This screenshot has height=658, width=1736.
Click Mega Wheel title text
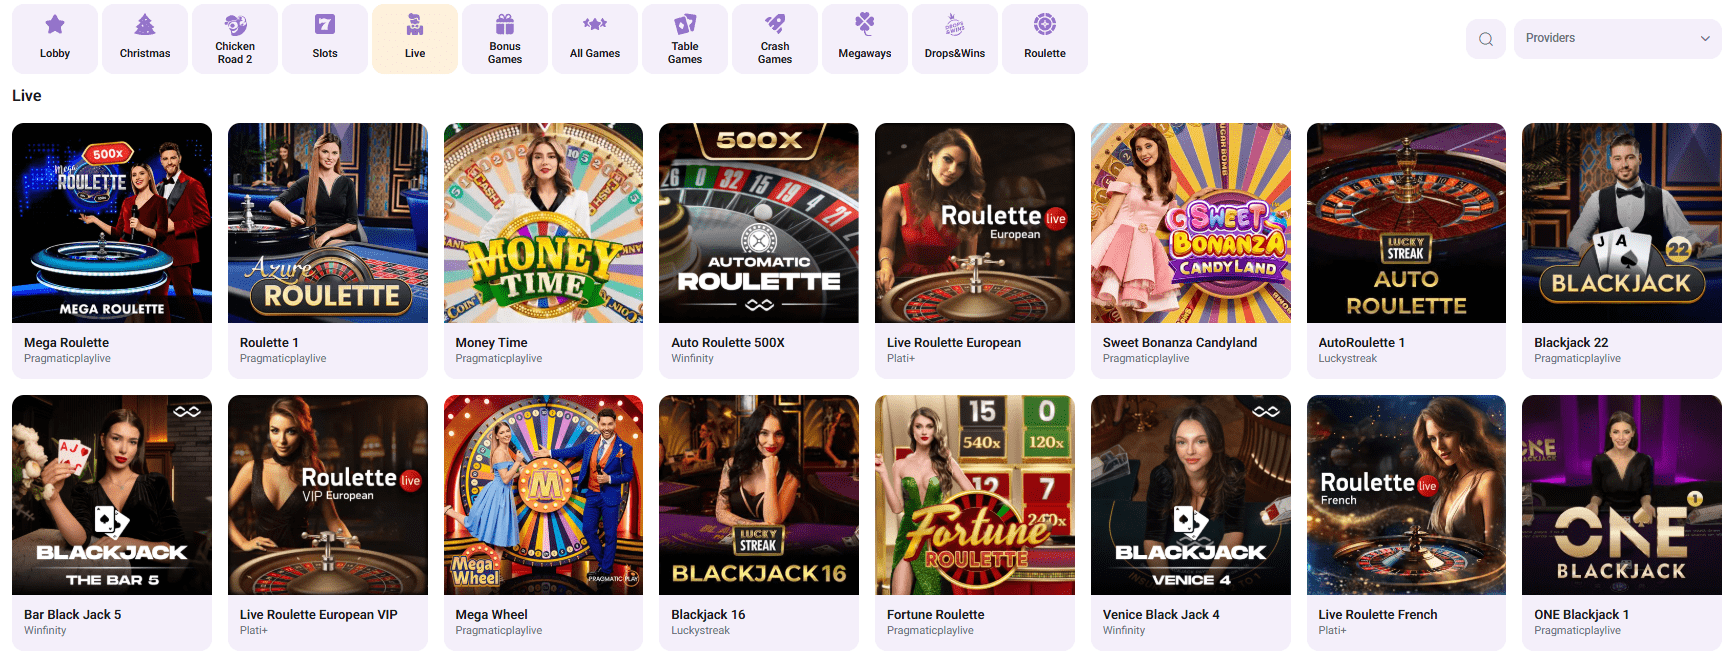click(x=491, y=615)
